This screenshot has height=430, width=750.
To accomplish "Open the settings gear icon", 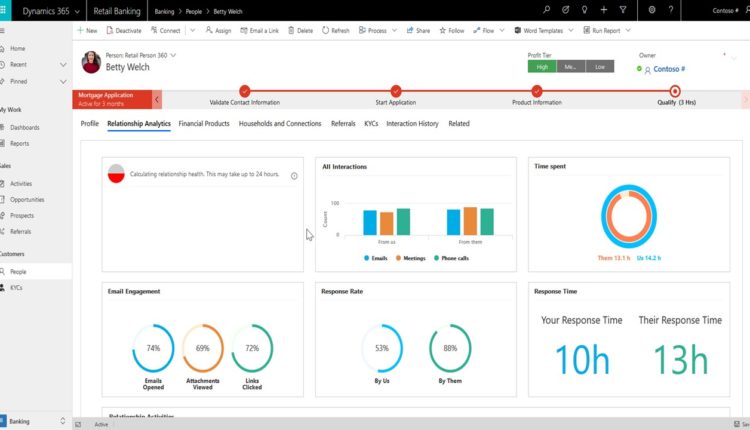I will [x=651, y=9].
